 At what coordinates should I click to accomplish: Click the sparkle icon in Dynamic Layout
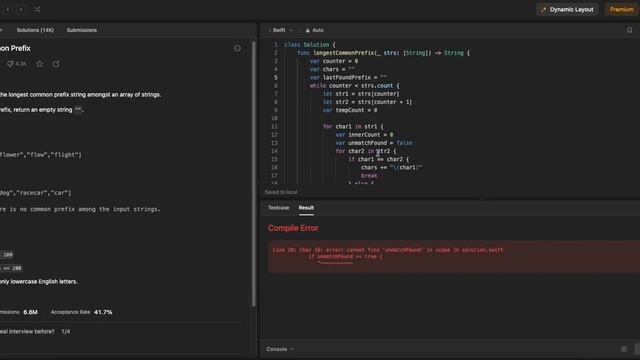click(x=544, y=9)
